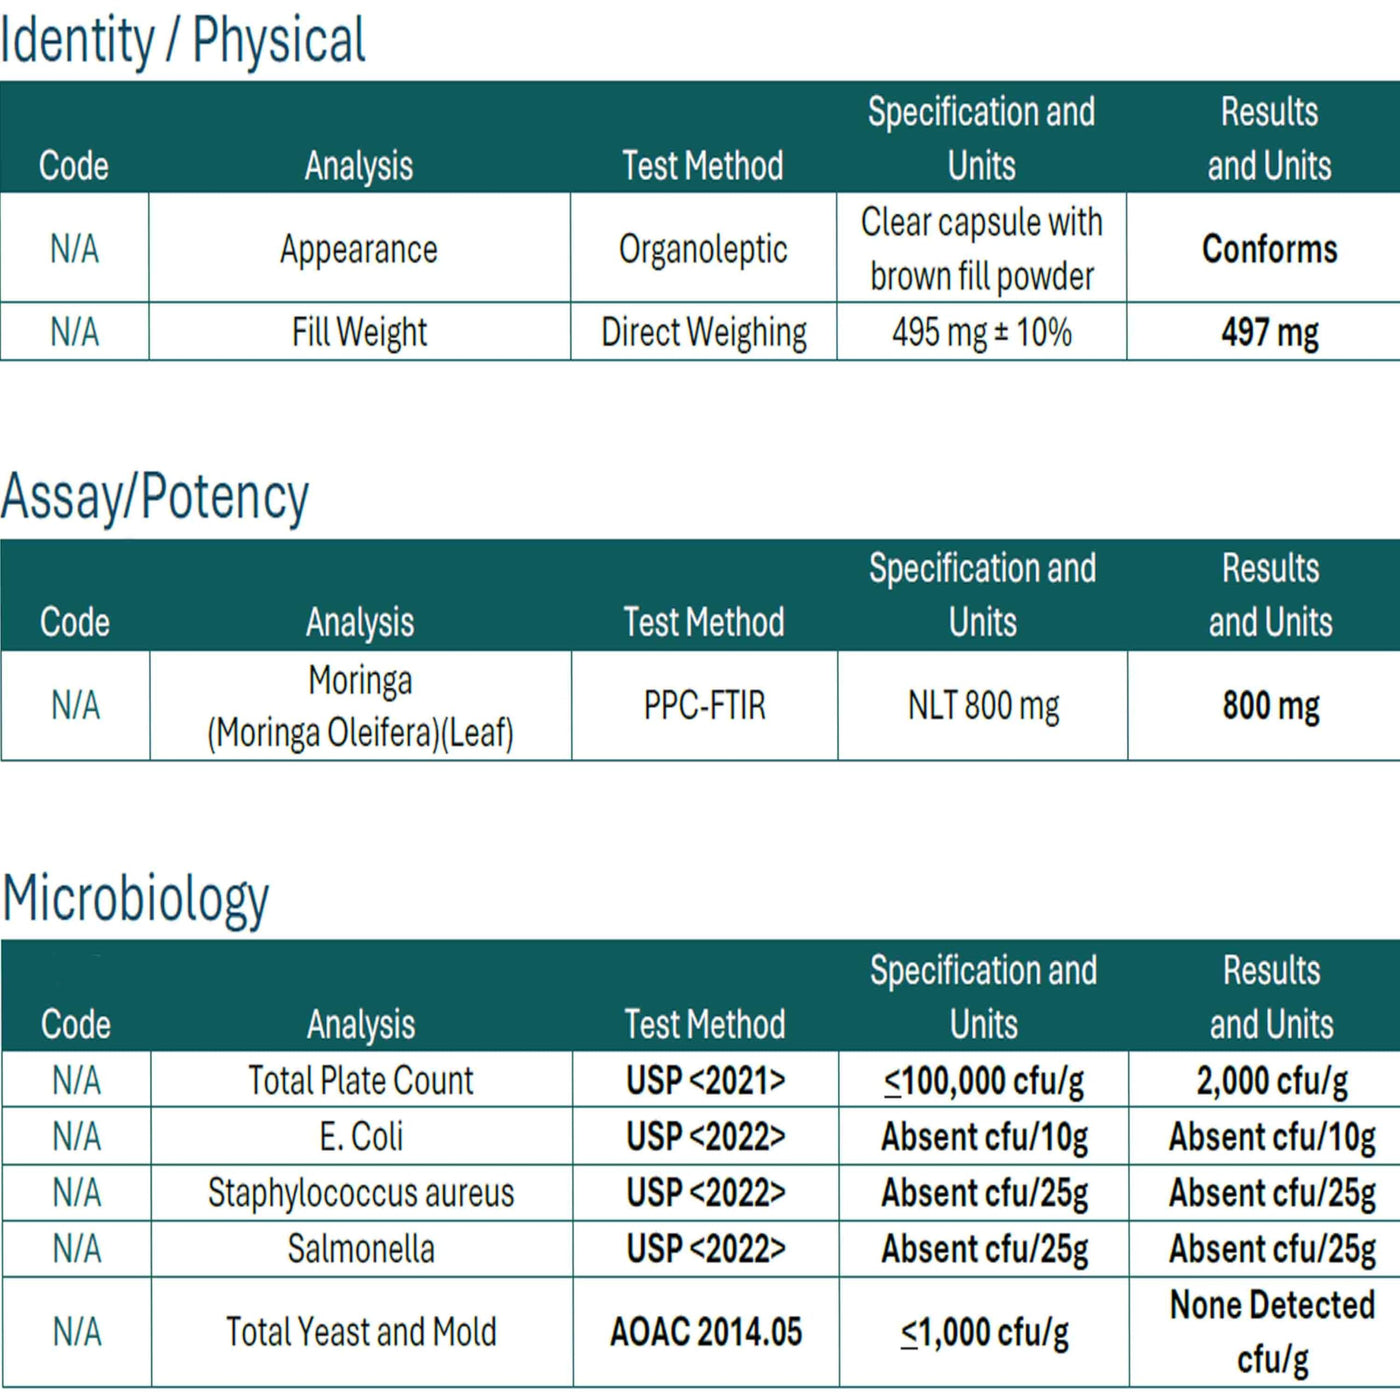Click the PPC-FTIR test method cell

704,706
